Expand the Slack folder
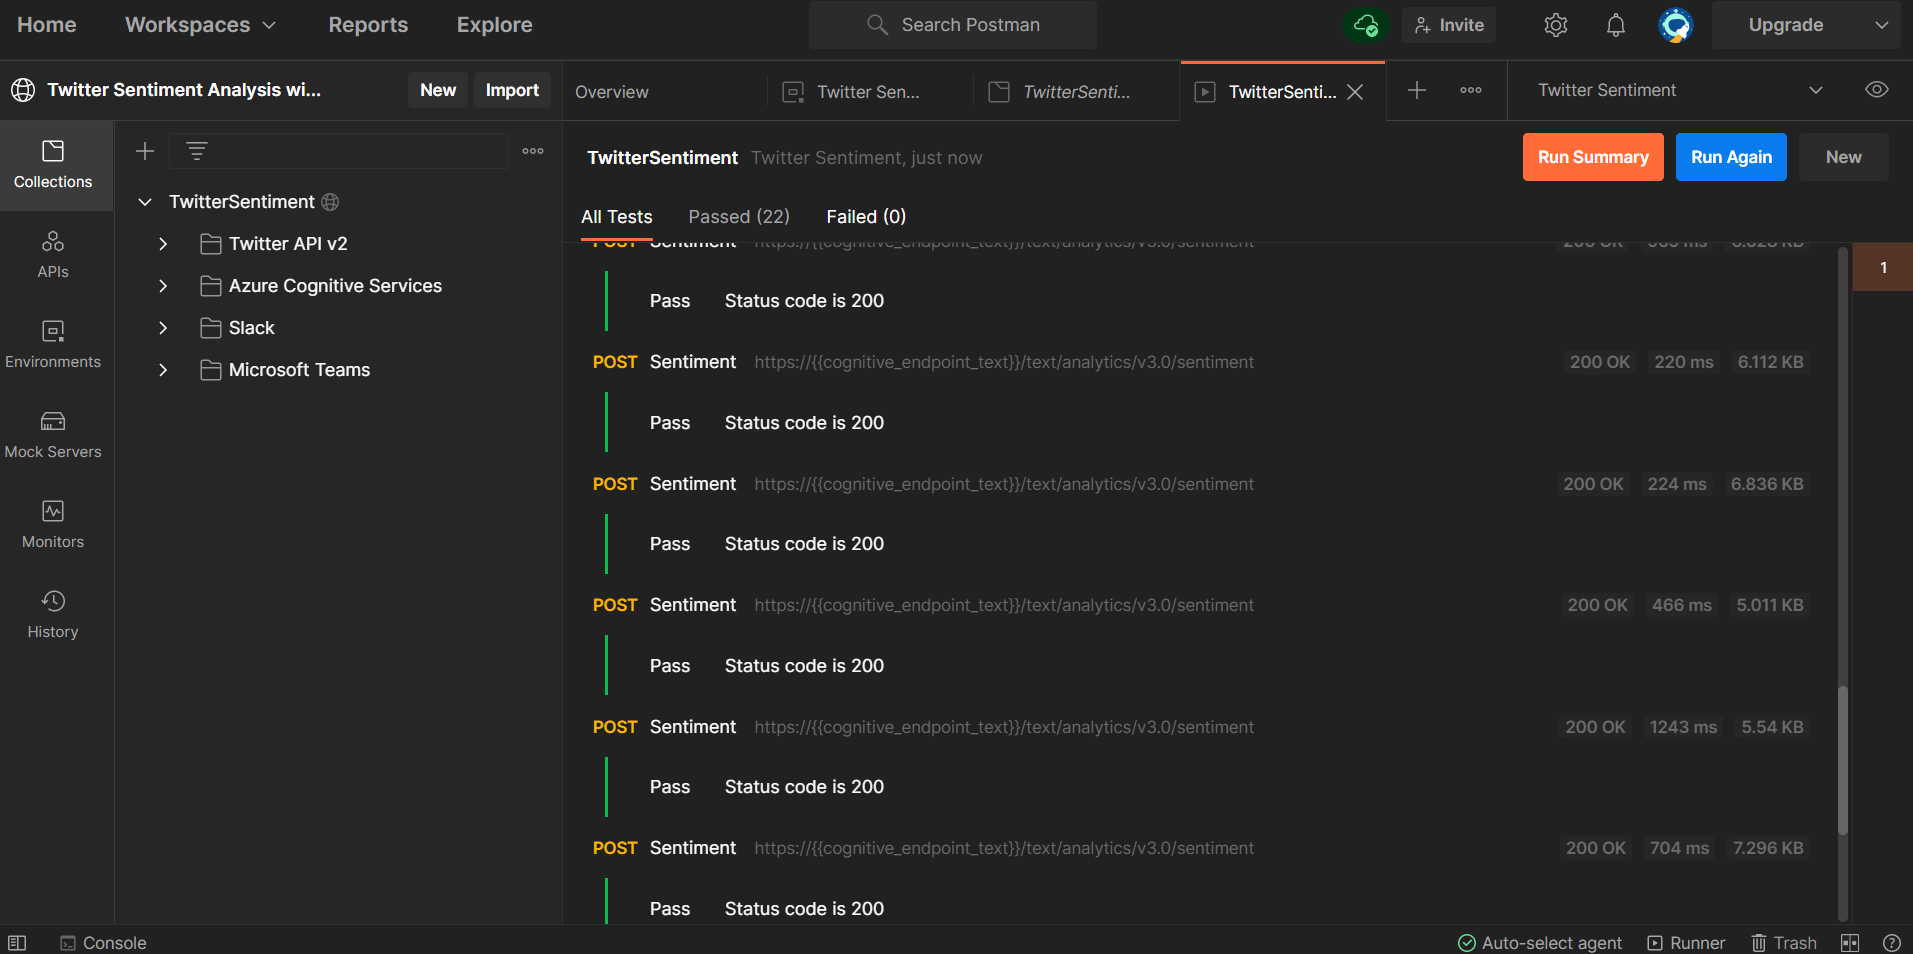 pos(163,328)
